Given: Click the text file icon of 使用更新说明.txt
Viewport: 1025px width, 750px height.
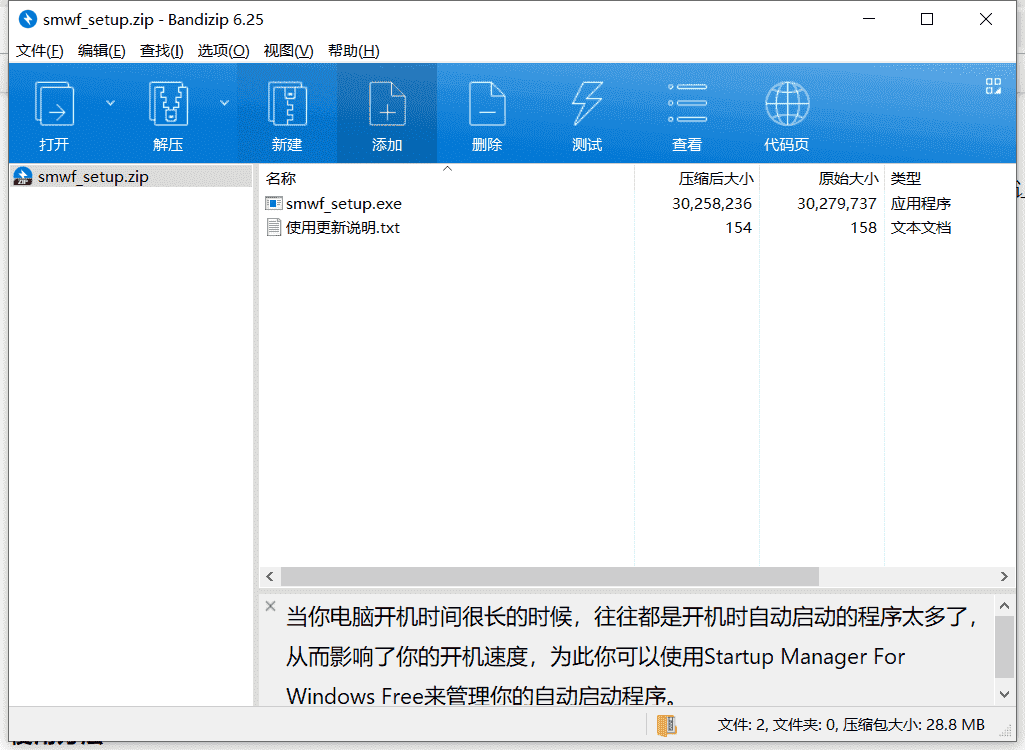Looking at the screenshot, I should tap(273, 228).
